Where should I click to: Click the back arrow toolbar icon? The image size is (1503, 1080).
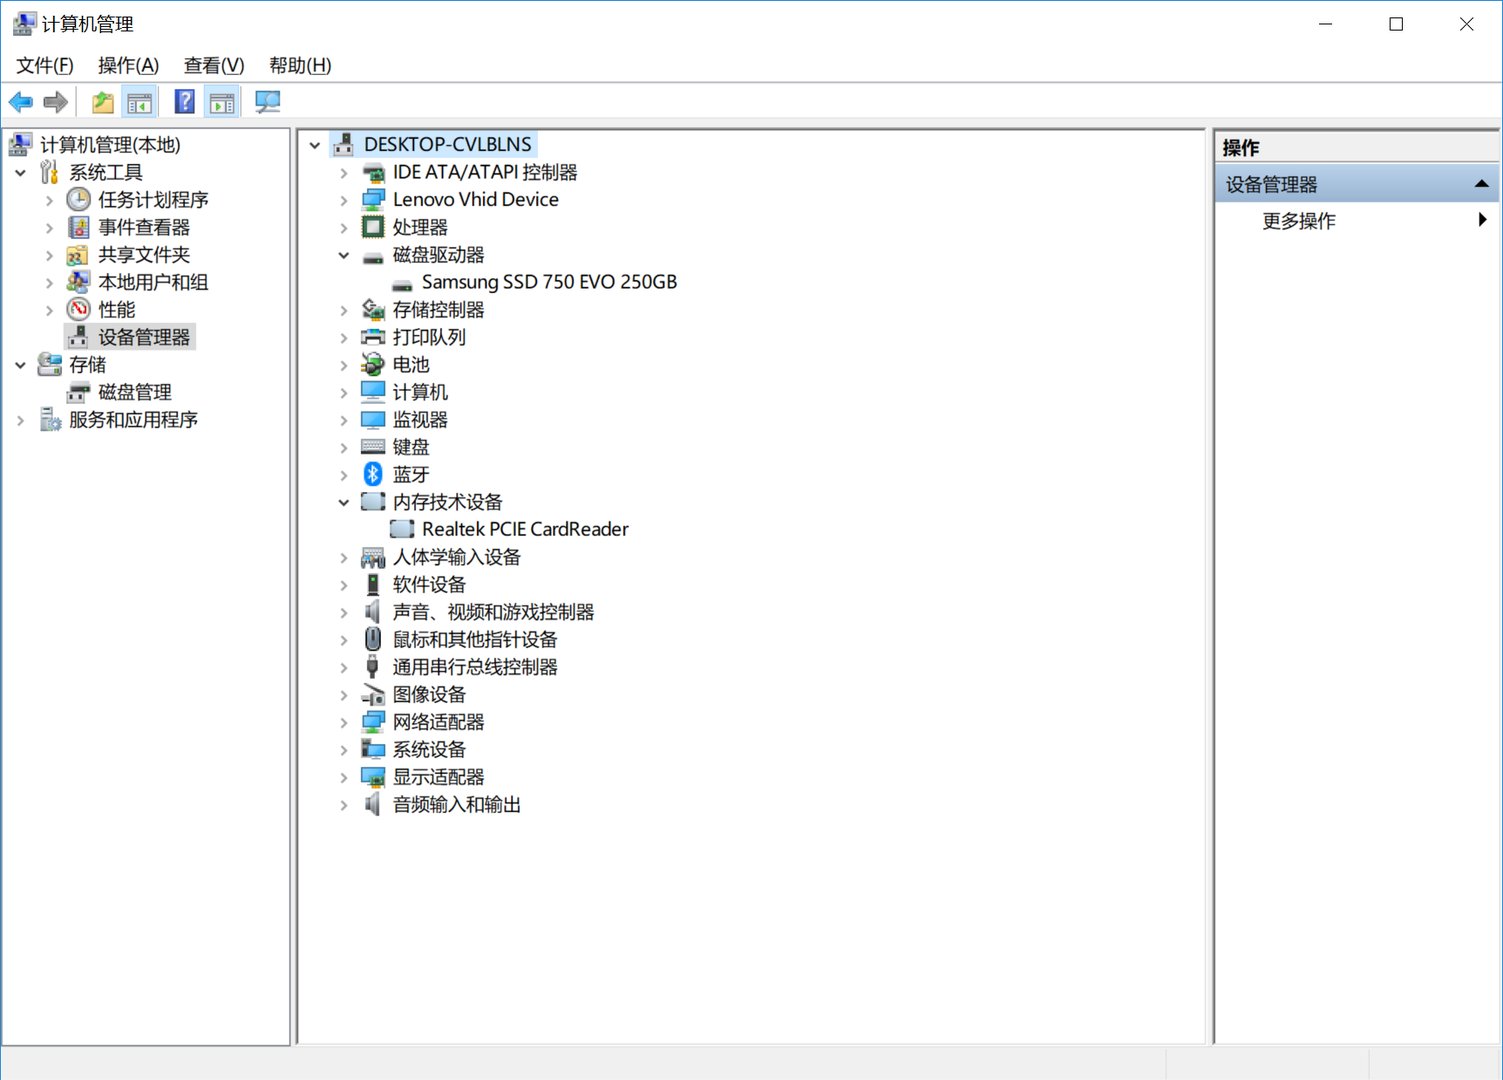21,102
